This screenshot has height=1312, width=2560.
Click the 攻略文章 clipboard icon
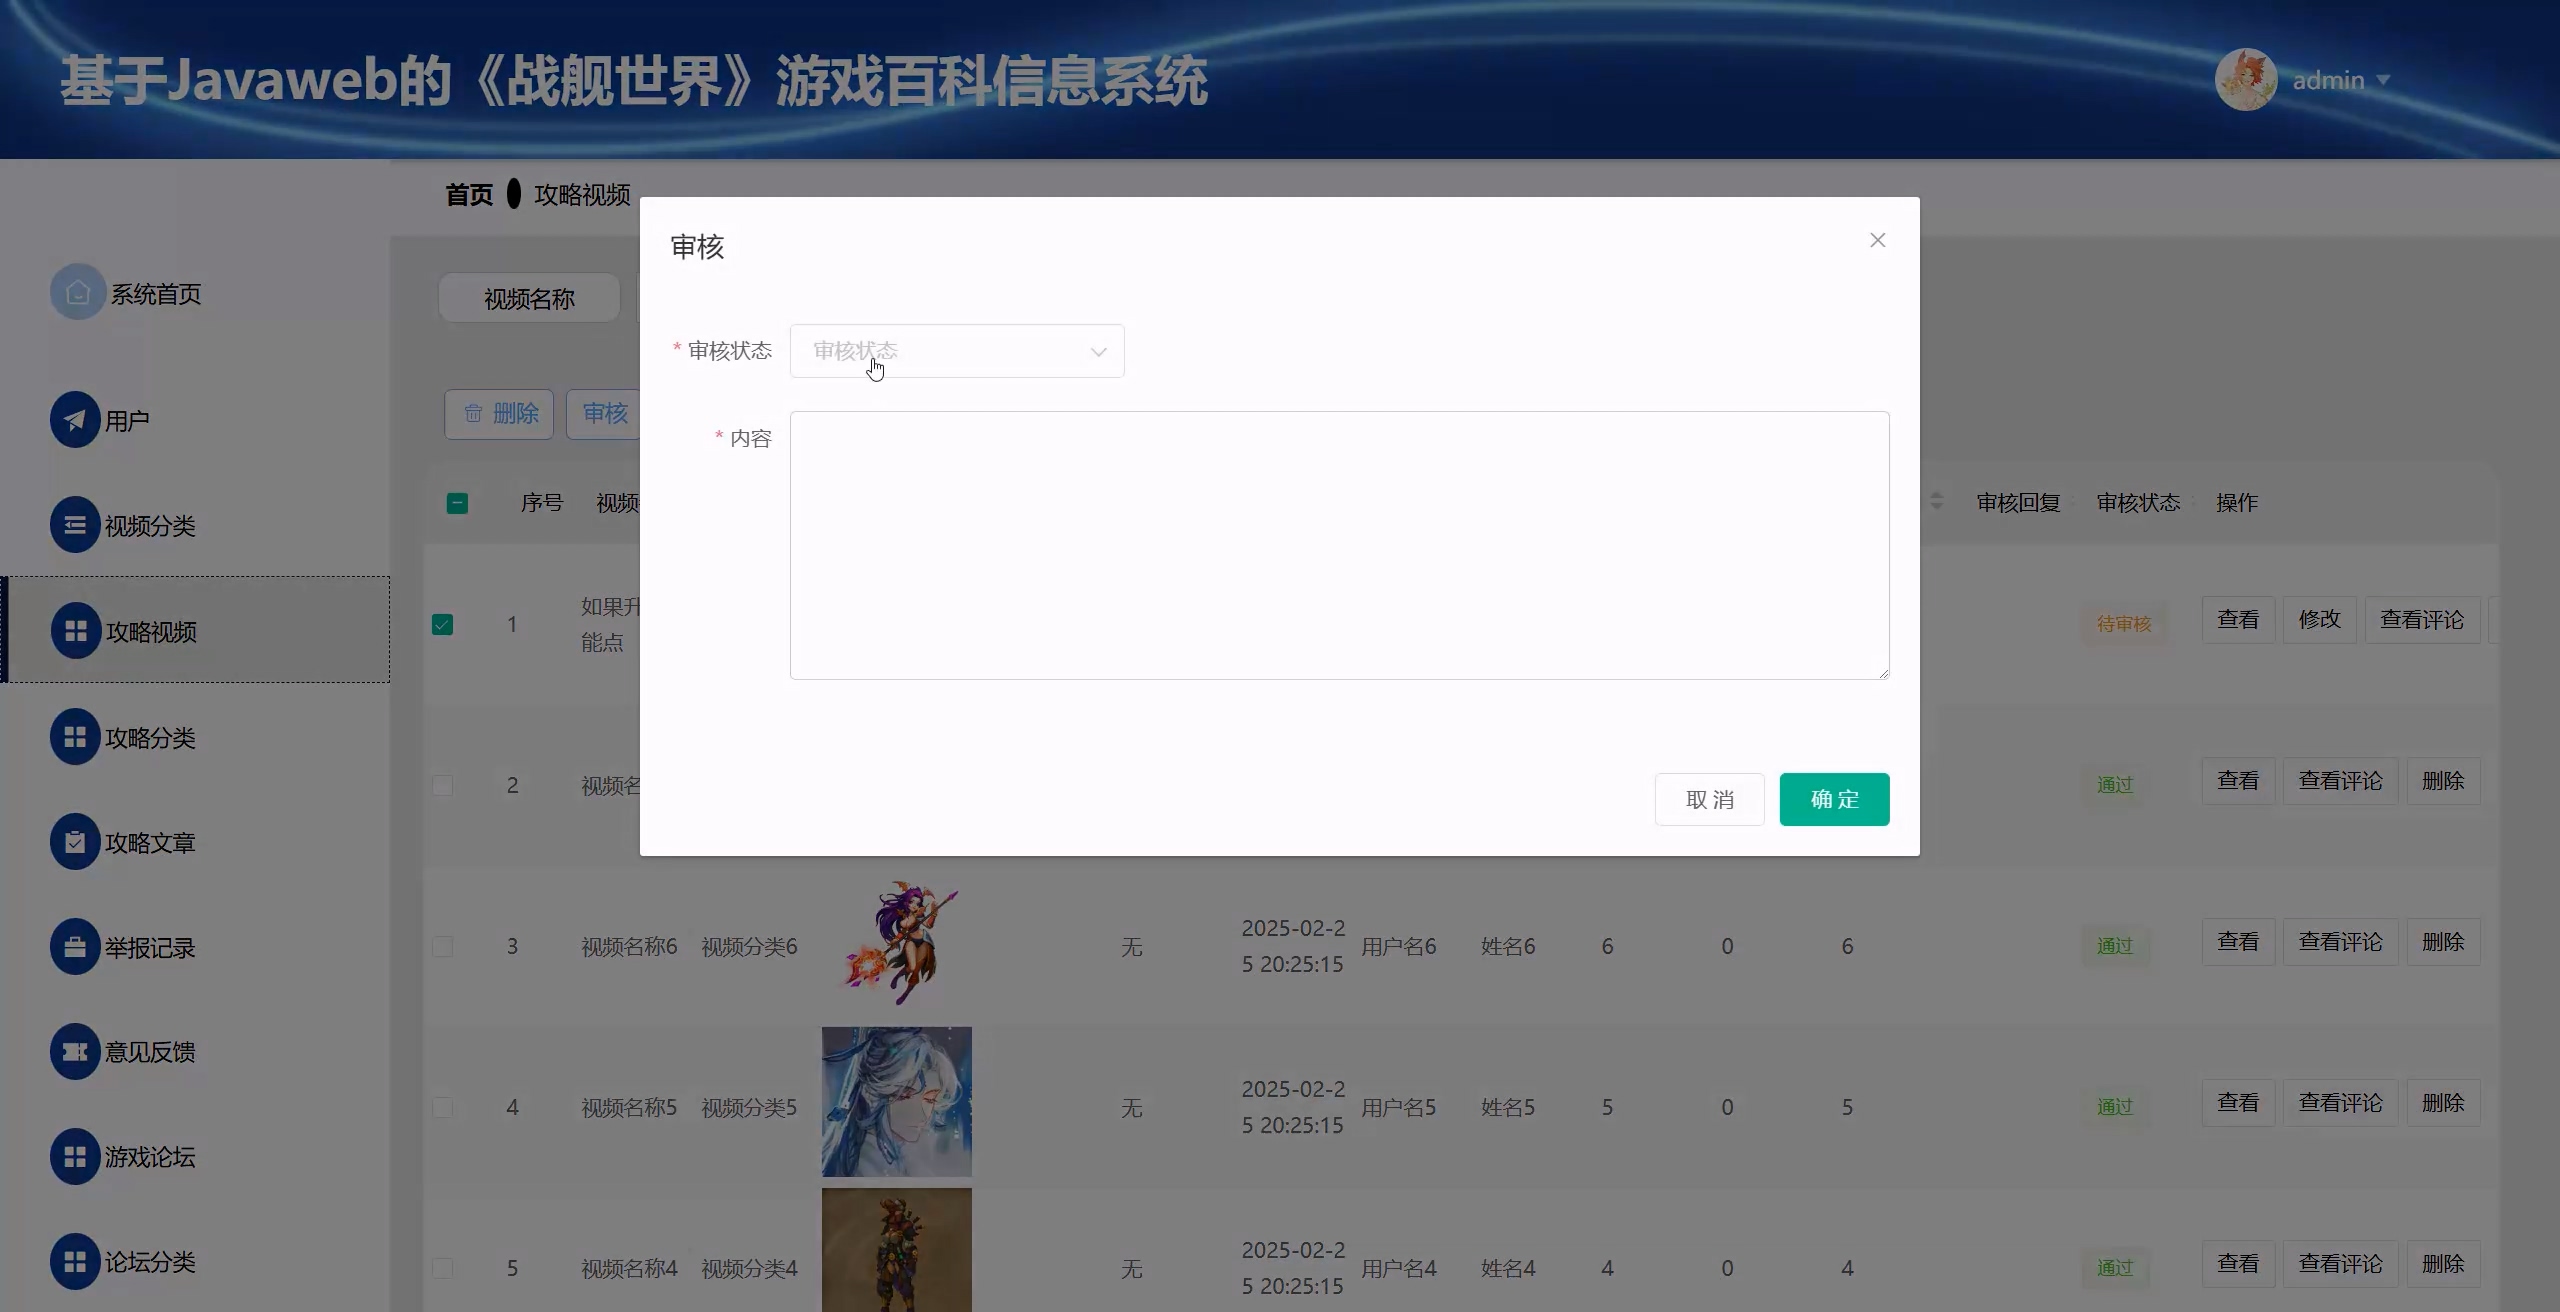click(x=75, y=842)
